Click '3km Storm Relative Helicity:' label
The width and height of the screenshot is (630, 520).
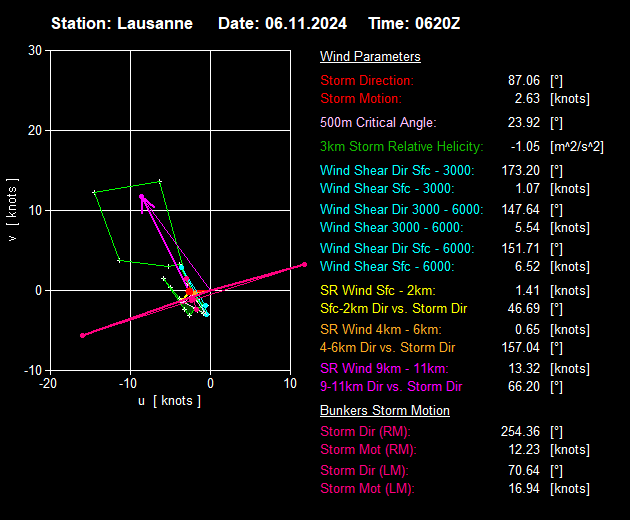[401, 146]
